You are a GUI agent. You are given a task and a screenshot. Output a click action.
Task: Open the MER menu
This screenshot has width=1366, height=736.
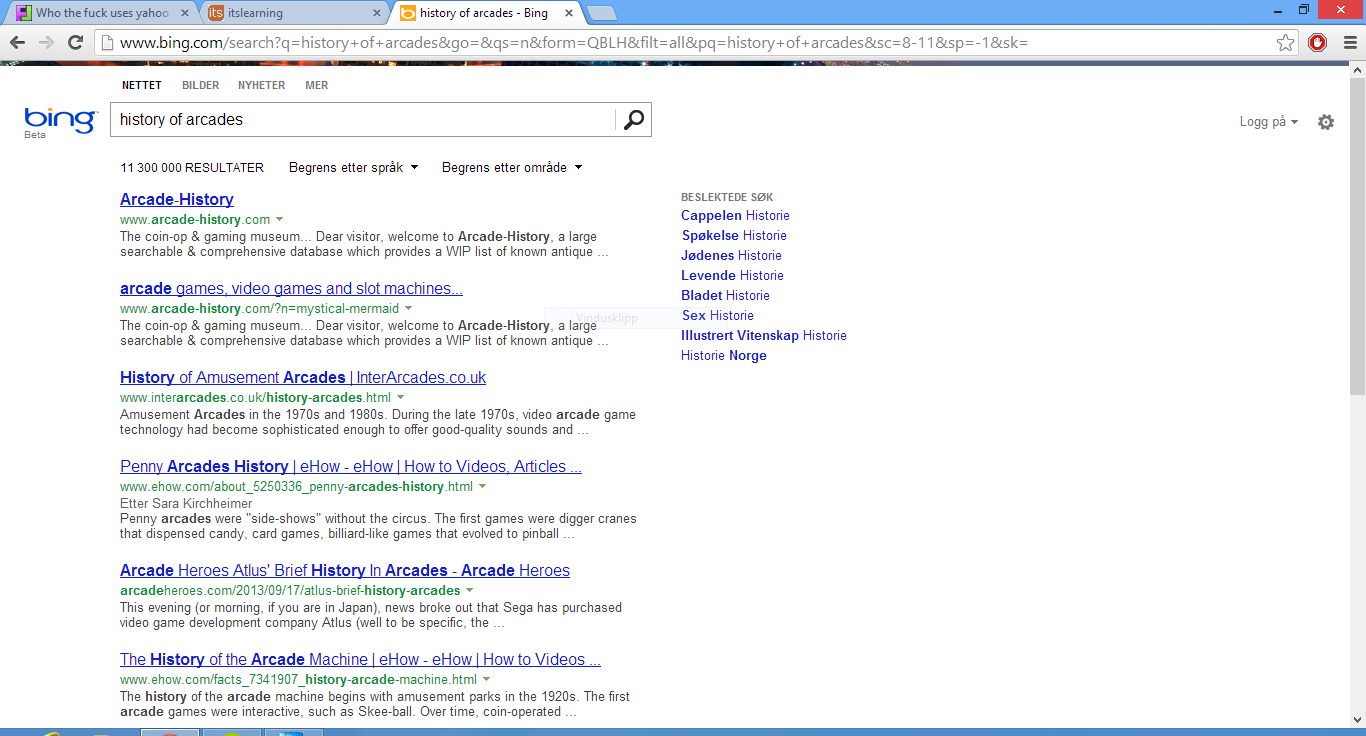(x=316, y=85)
